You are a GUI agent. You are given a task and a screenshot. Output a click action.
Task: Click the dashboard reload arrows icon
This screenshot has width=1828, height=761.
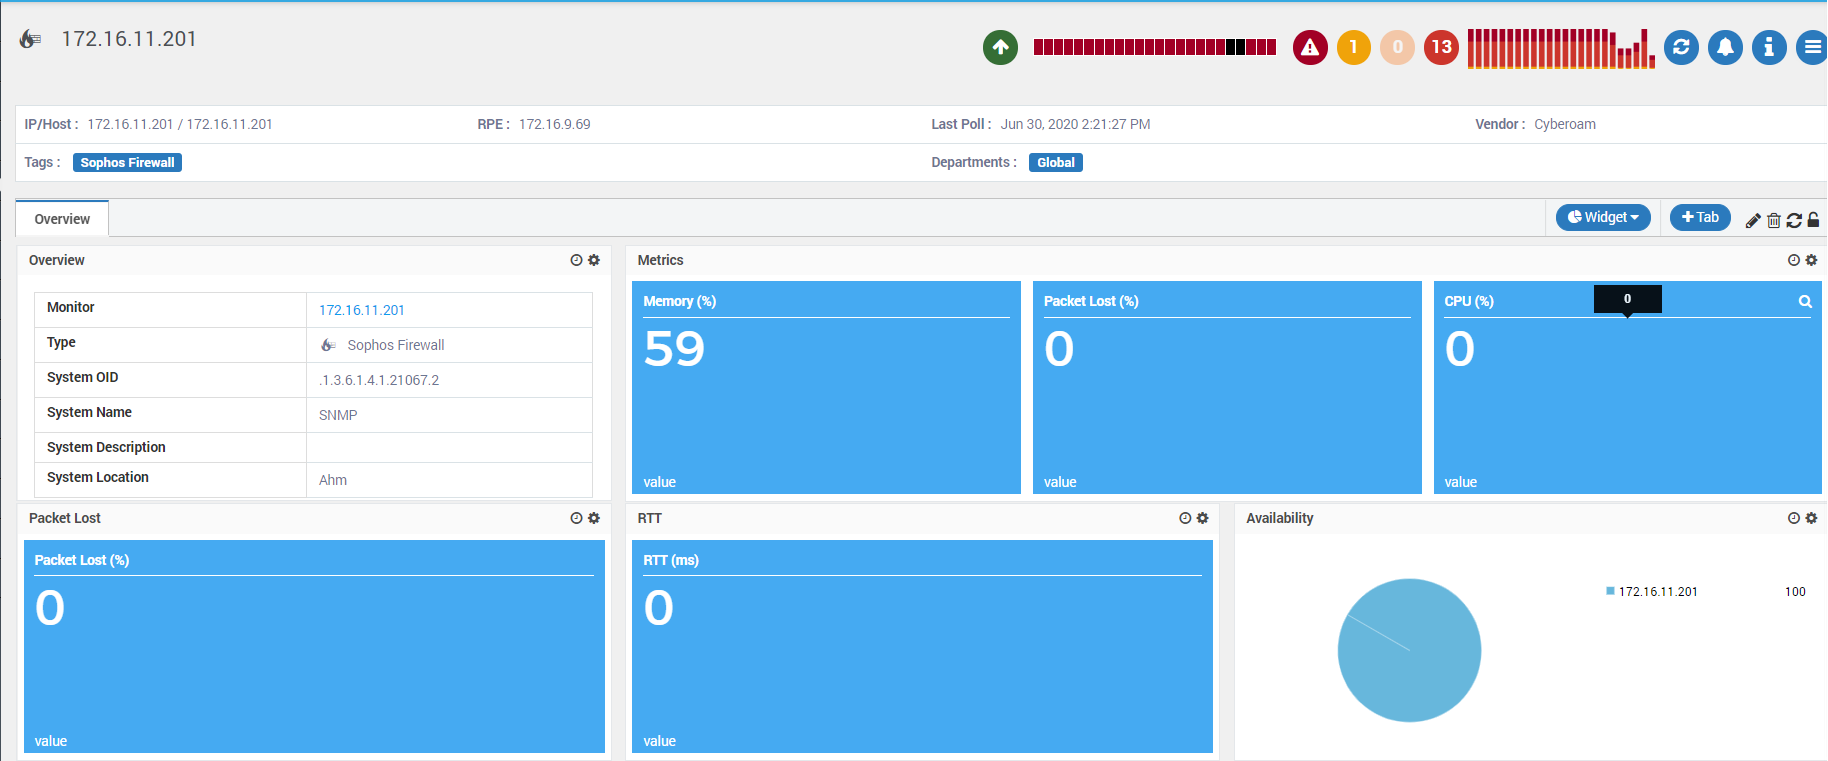(1794, 220)
